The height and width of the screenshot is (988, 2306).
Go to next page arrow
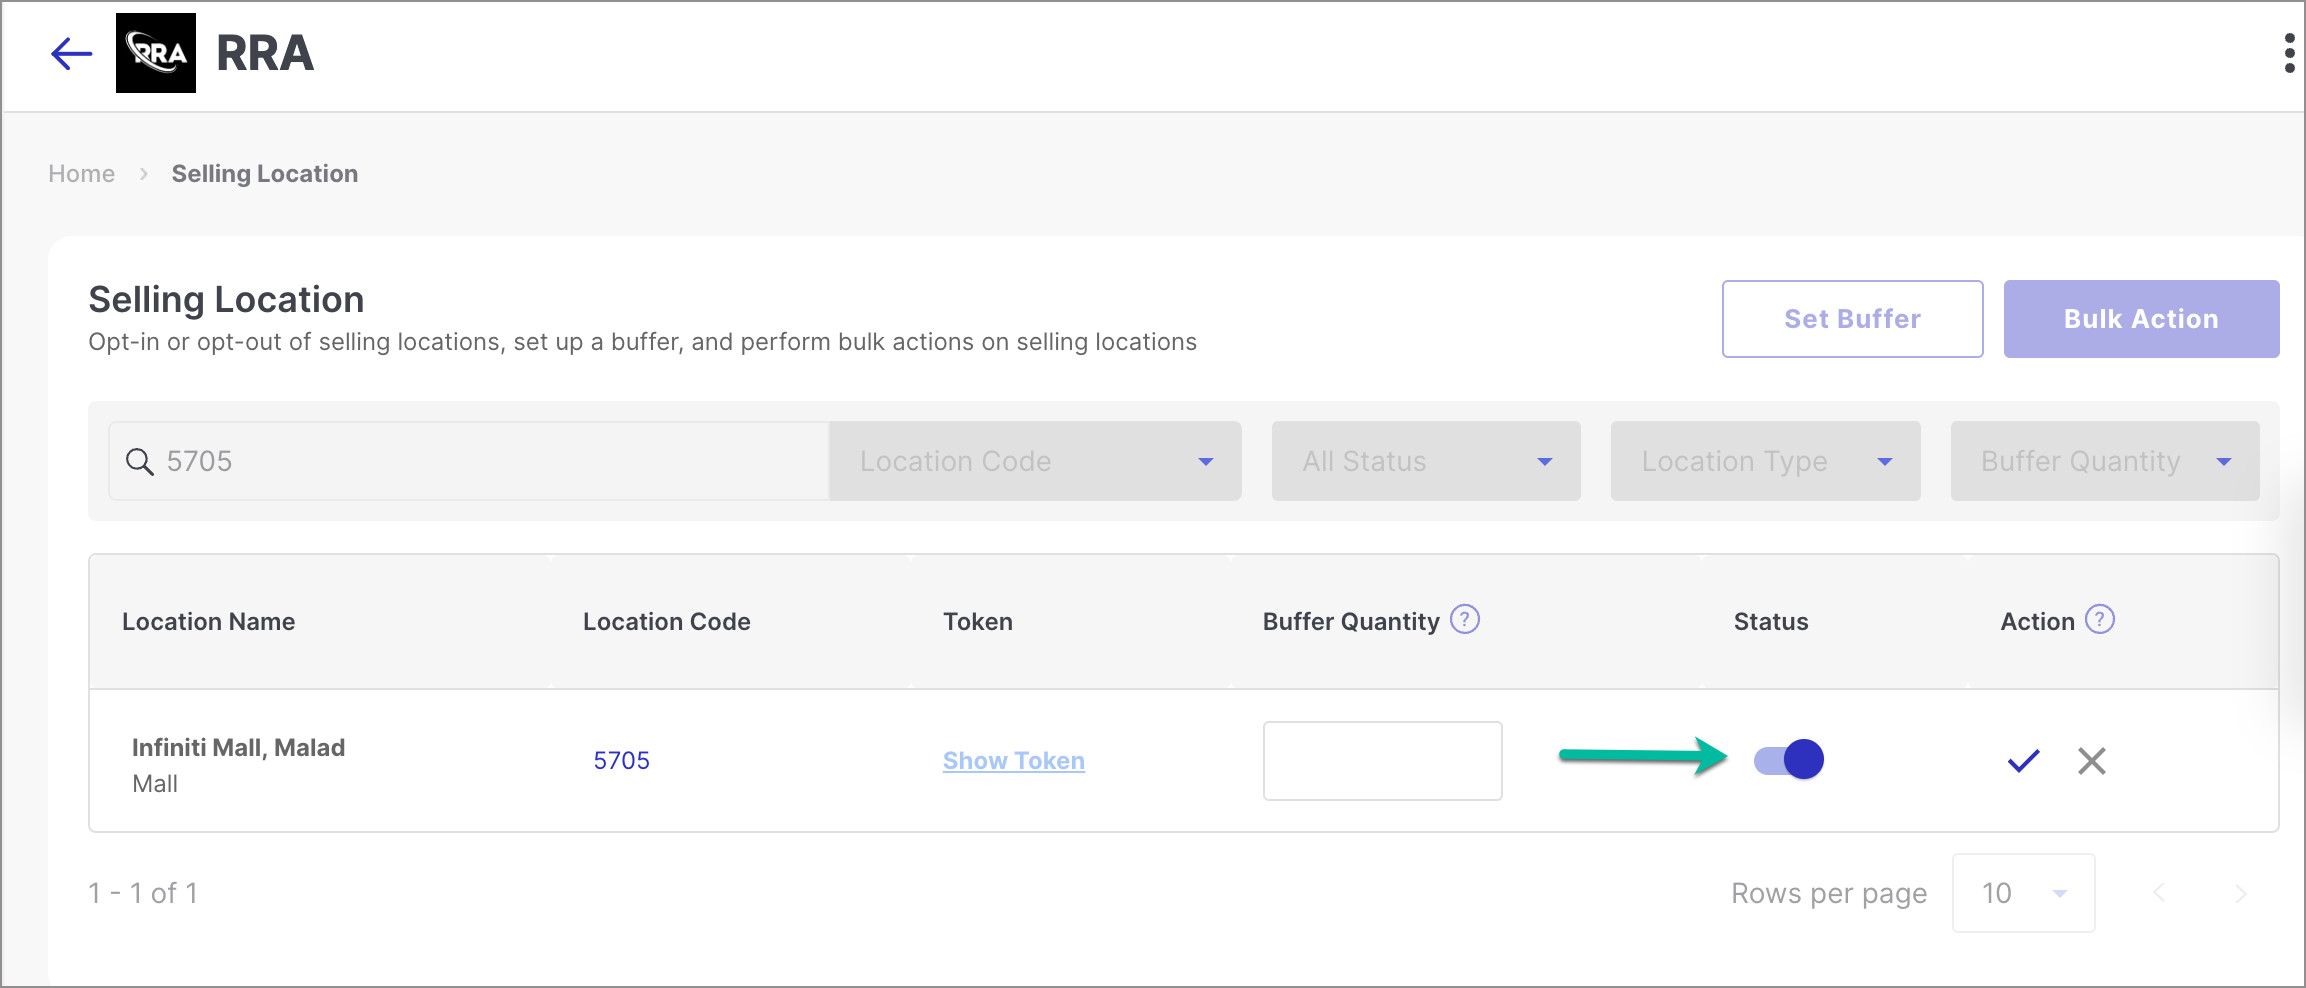[x=2240, y=893]
